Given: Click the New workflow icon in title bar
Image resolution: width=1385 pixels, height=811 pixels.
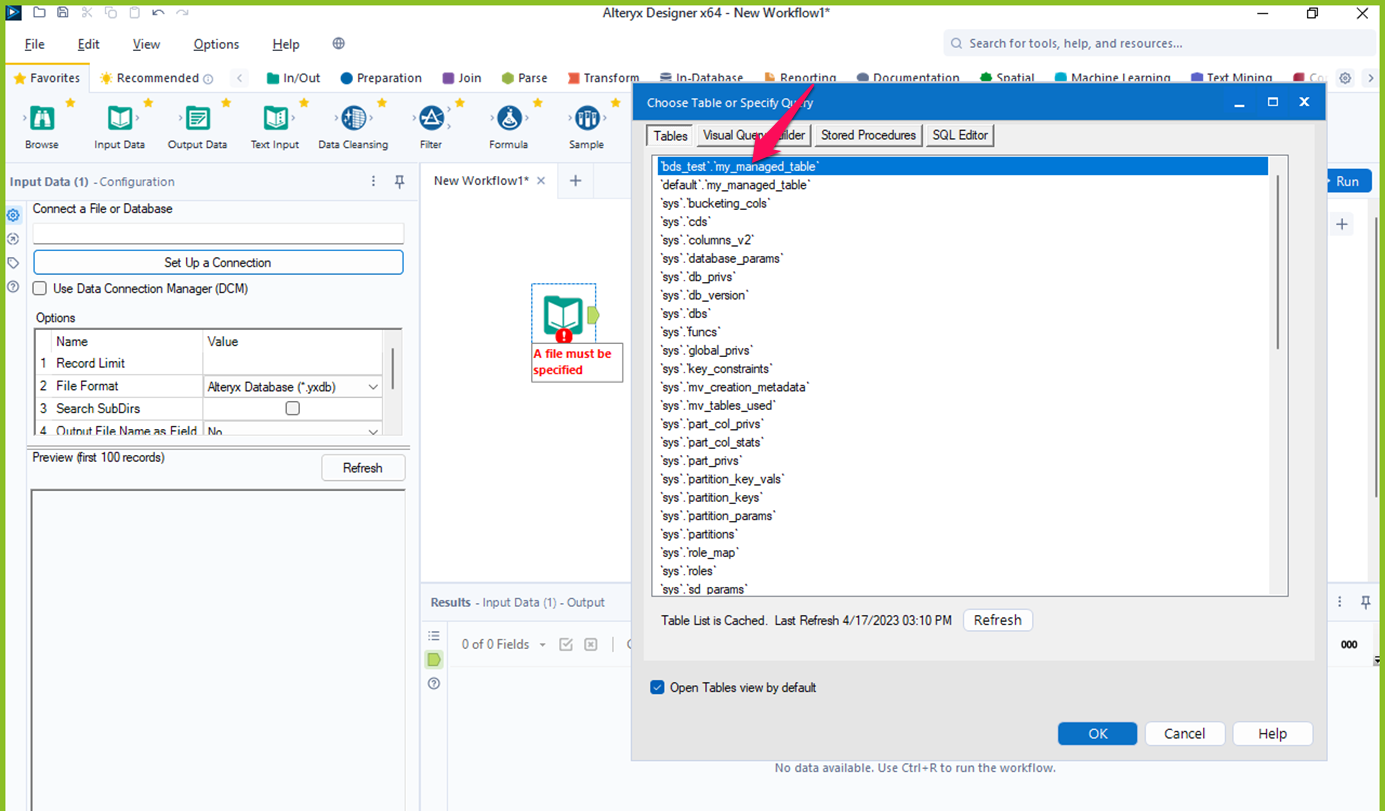Looking at the screenshot, I should click(x=39, y=13).
